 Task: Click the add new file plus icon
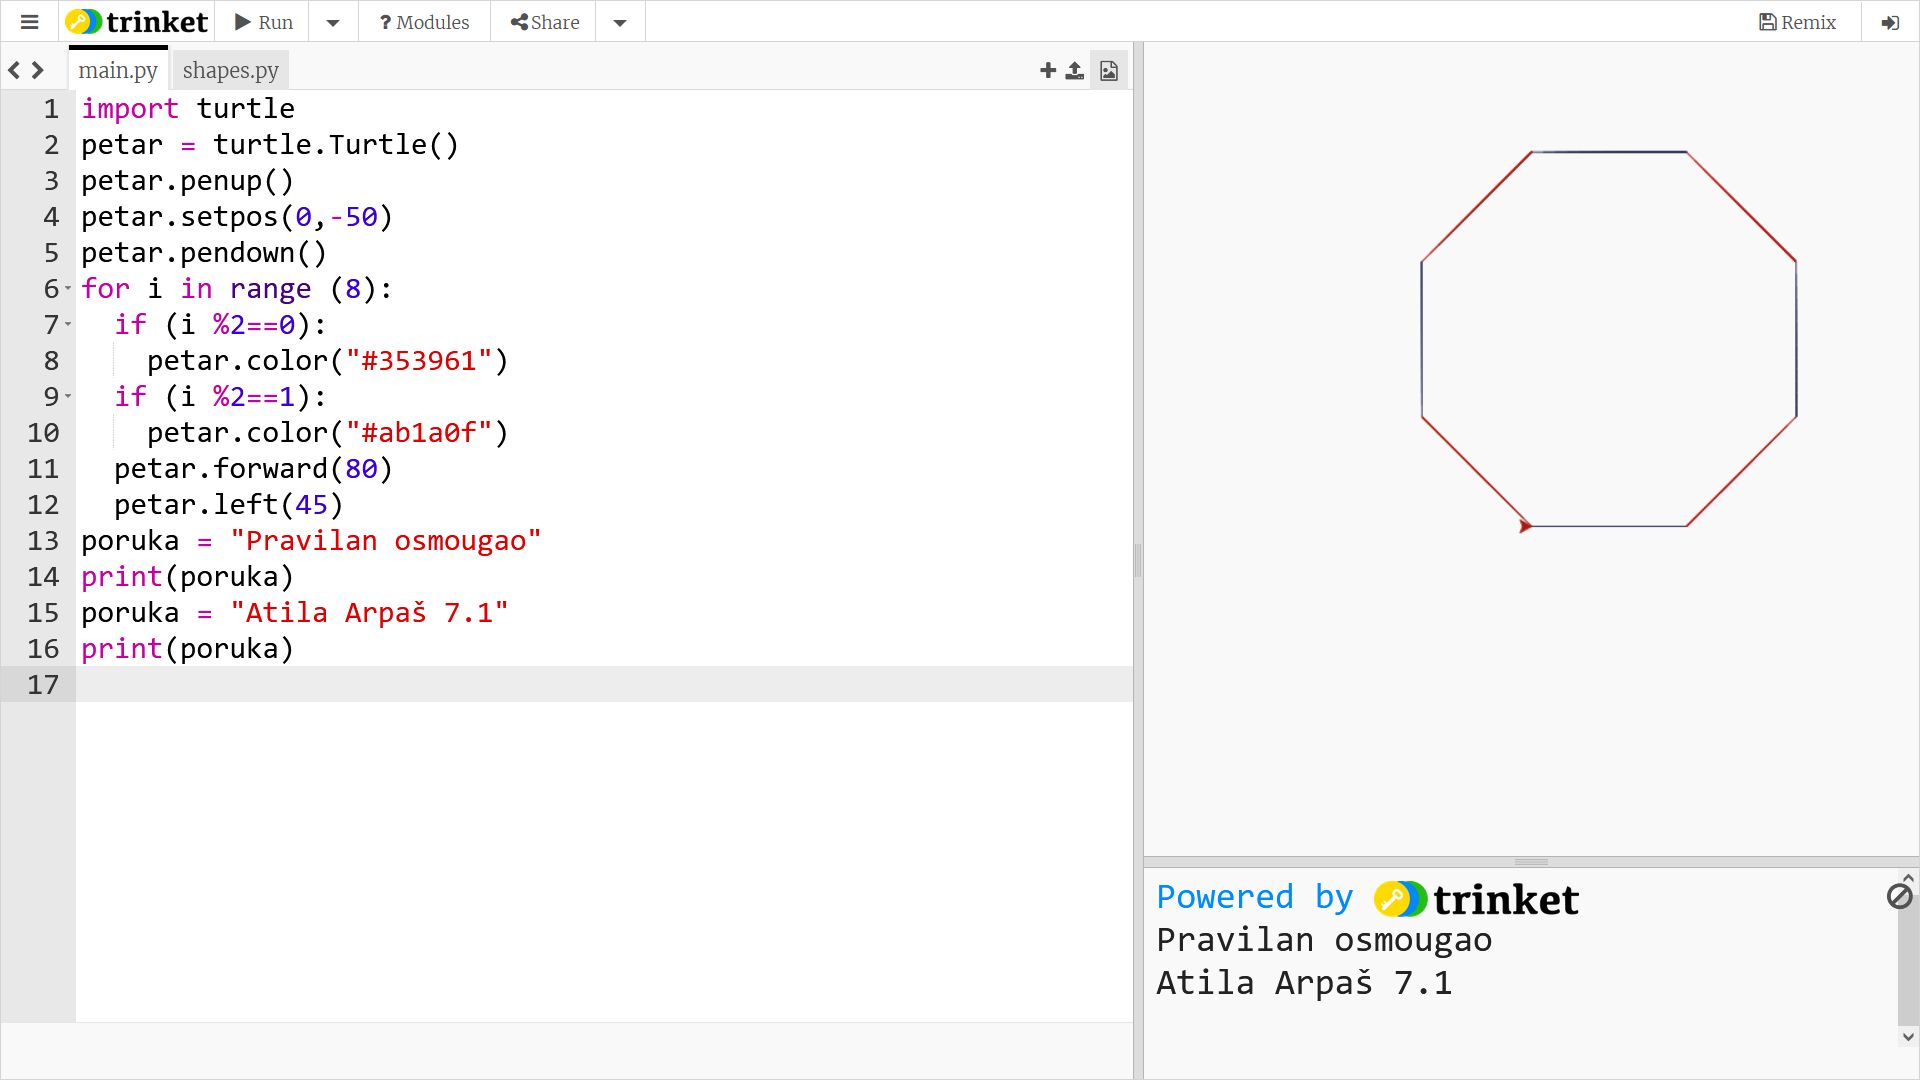pos(1047,70)
